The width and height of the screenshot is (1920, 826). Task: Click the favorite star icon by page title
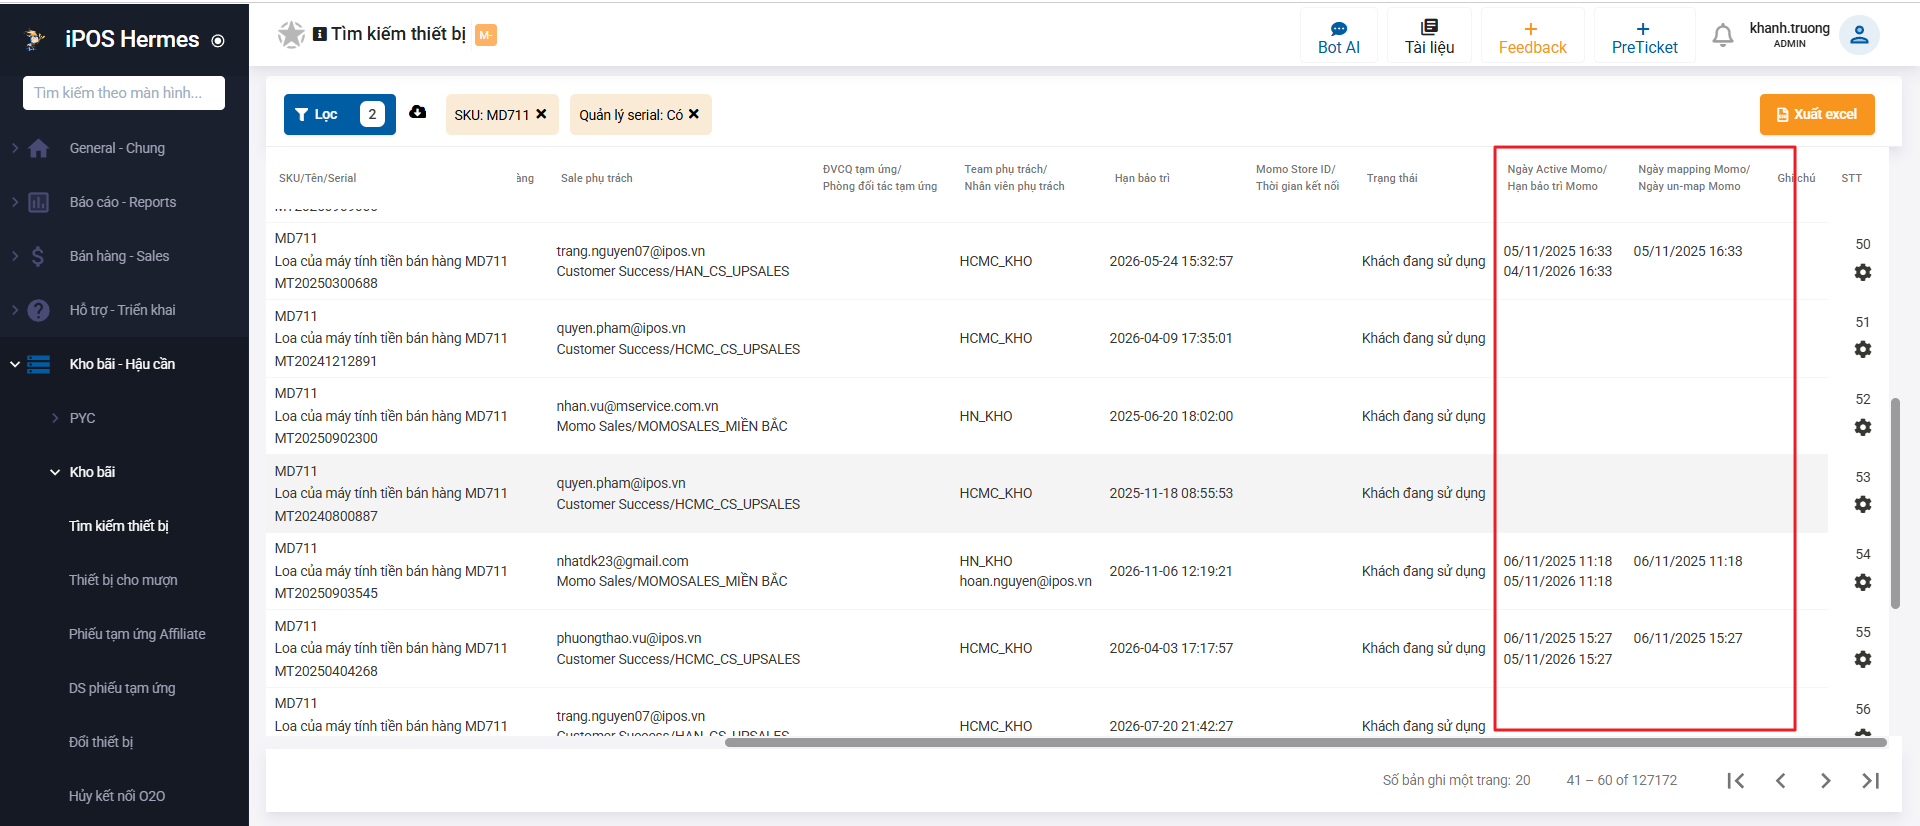[291, 35]
